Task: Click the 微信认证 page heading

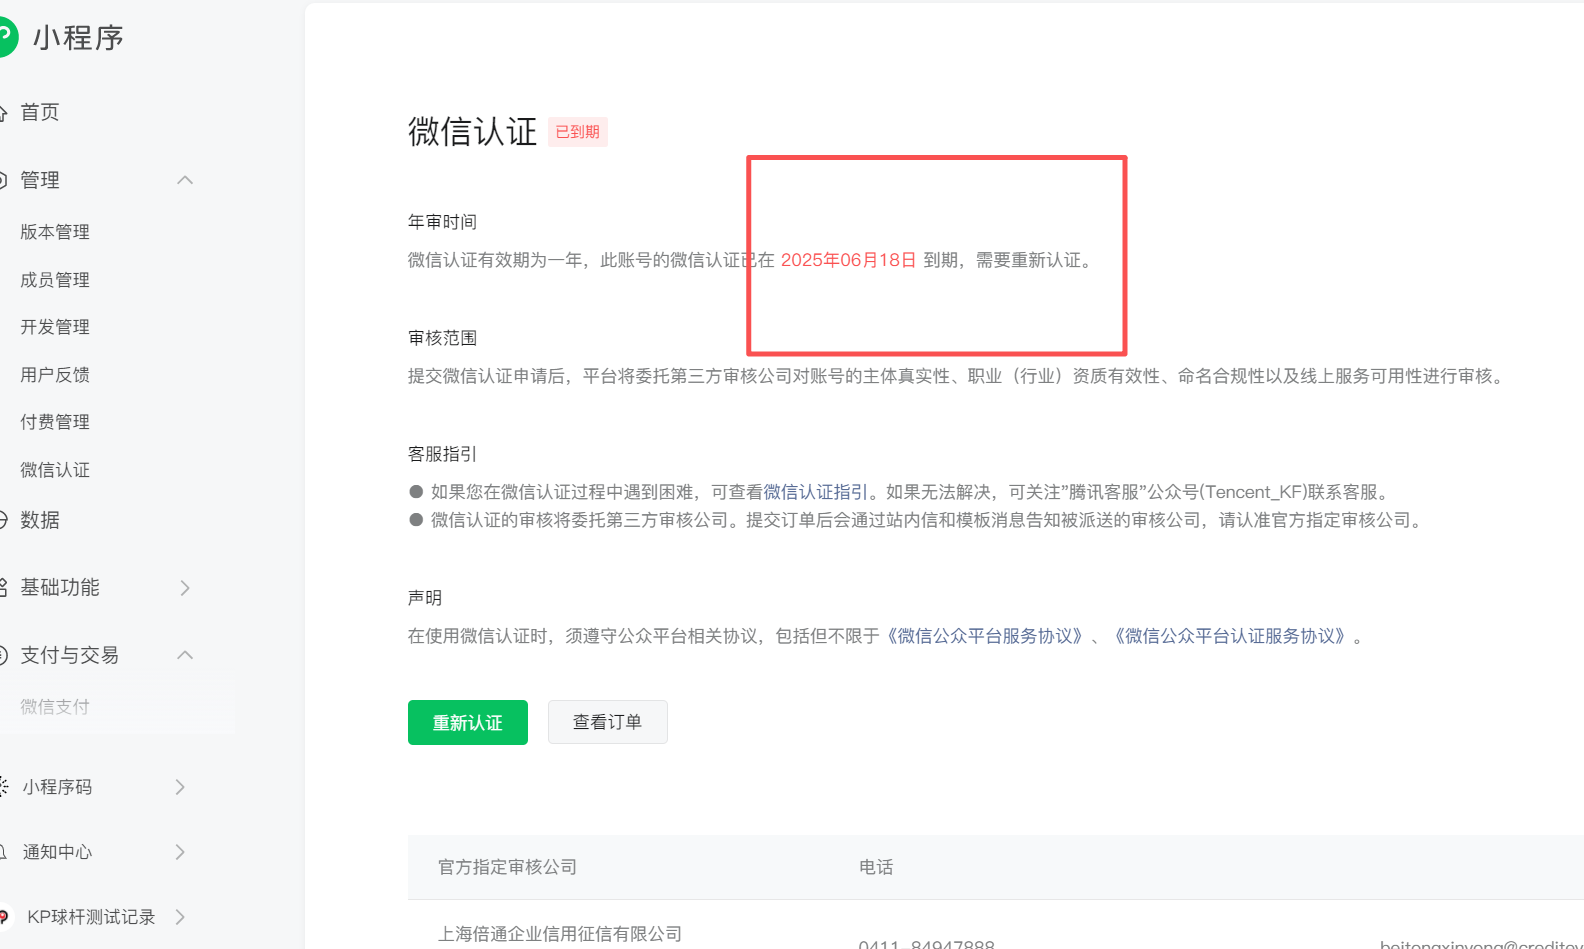Action: click(473, 132)
